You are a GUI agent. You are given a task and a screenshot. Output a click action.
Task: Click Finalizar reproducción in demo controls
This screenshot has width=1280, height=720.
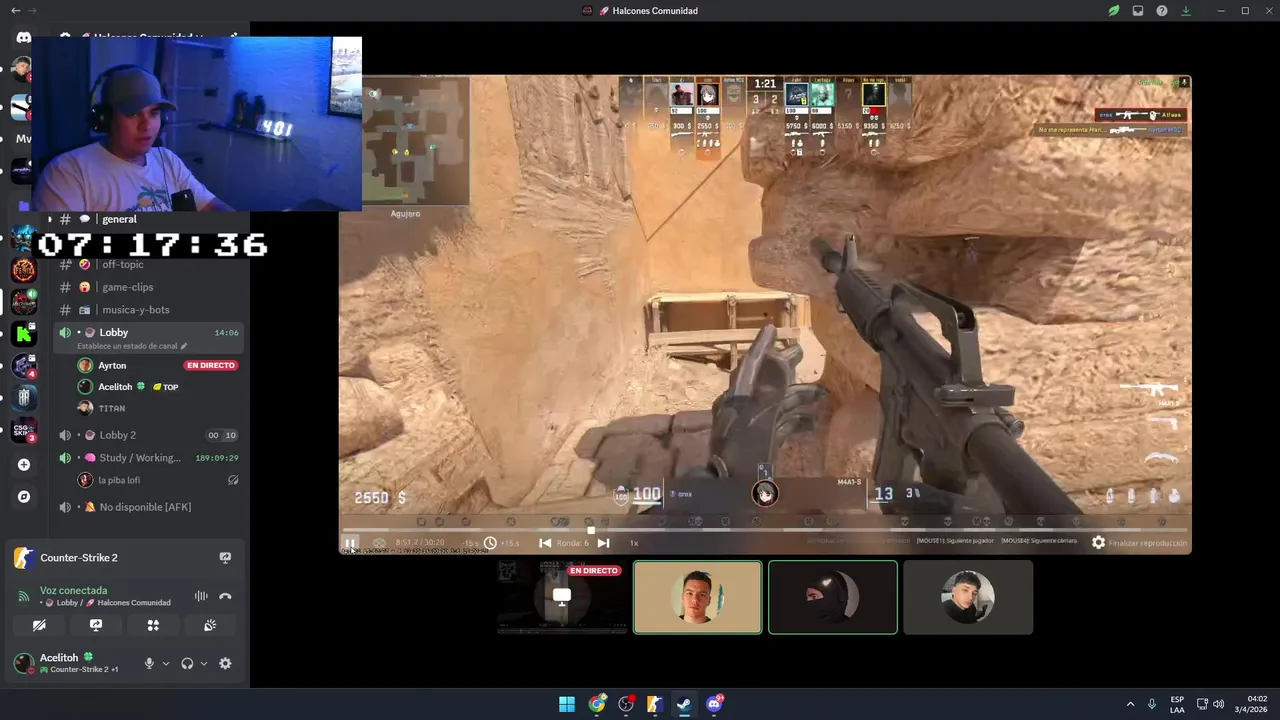tap(1148, 543)
